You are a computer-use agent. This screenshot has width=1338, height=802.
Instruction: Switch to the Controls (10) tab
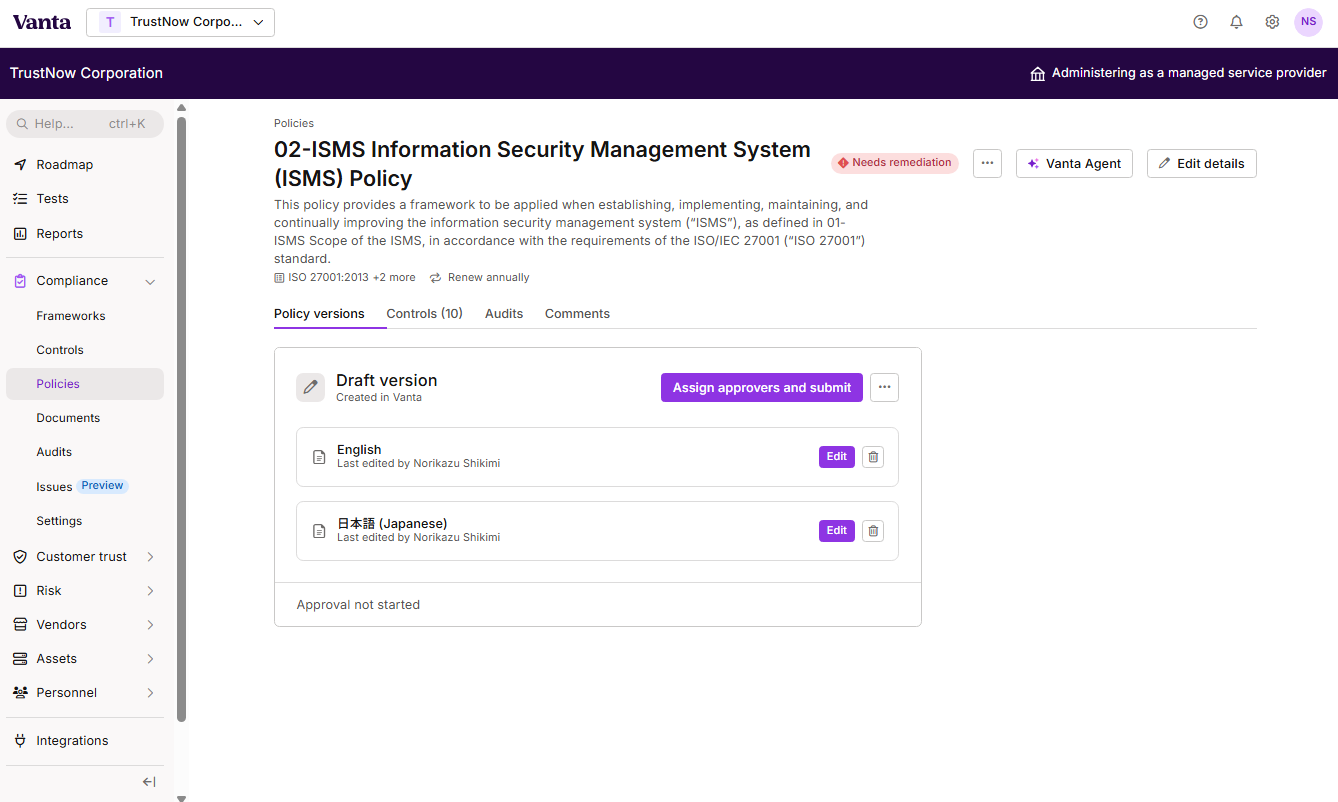coord(424,314)
